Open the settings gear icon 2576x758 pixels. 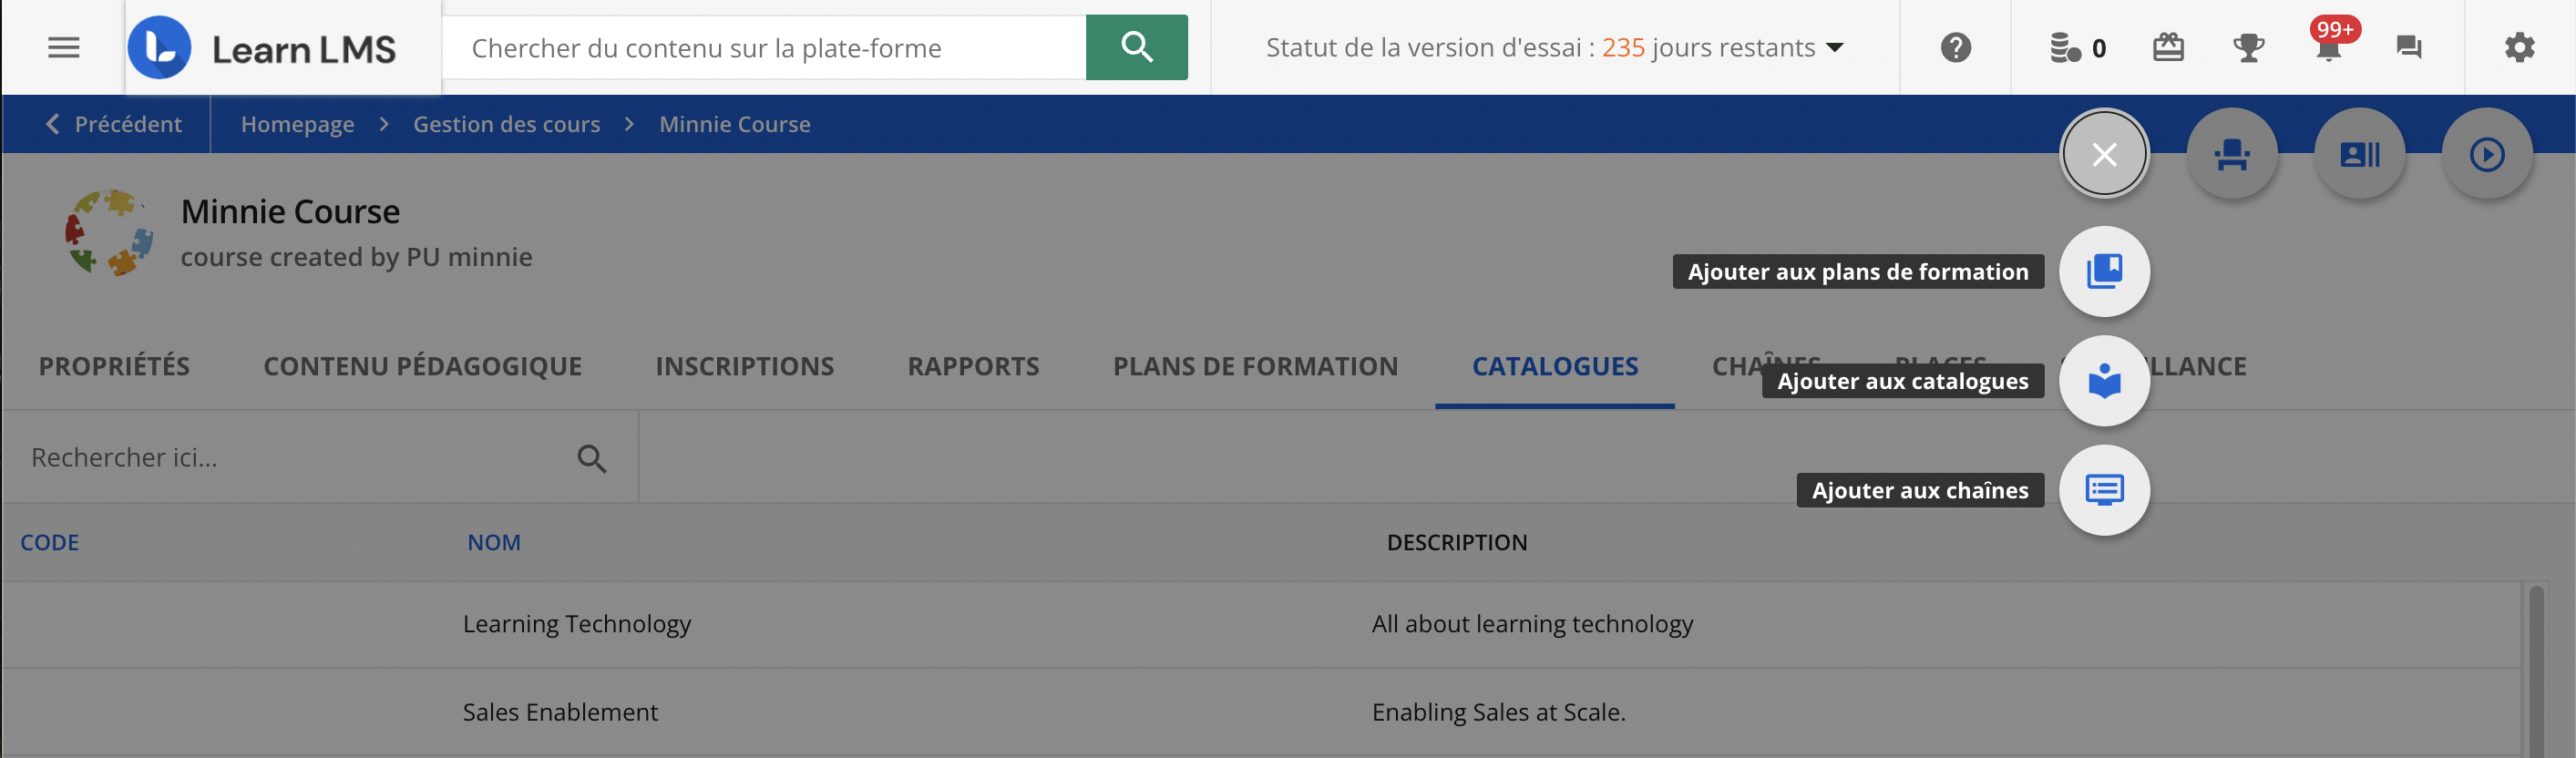click(x=2519, y=48)
